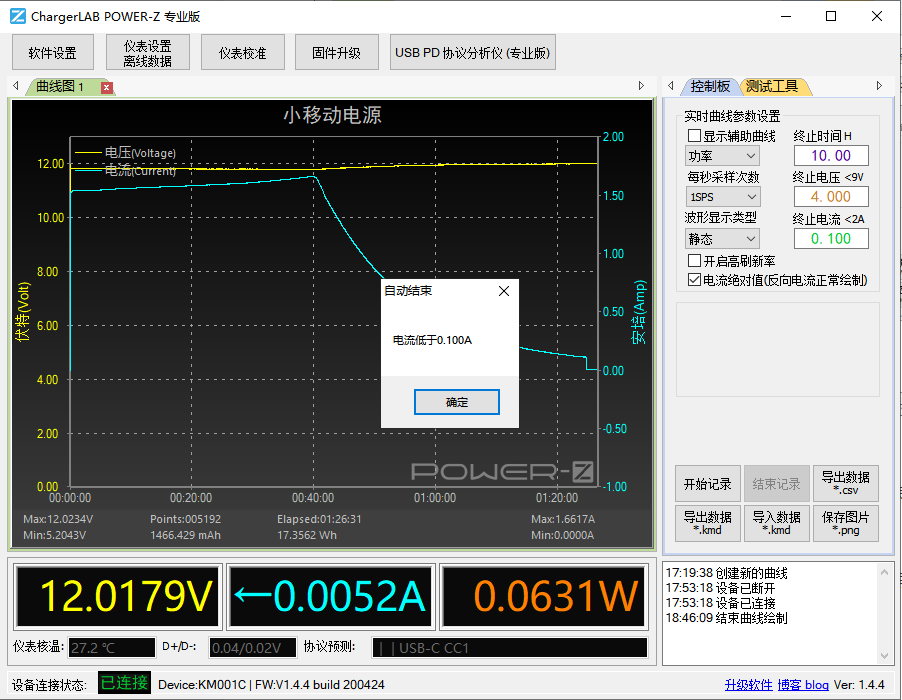Click the 升级软件 link in the status bar

tap(749, 684)
